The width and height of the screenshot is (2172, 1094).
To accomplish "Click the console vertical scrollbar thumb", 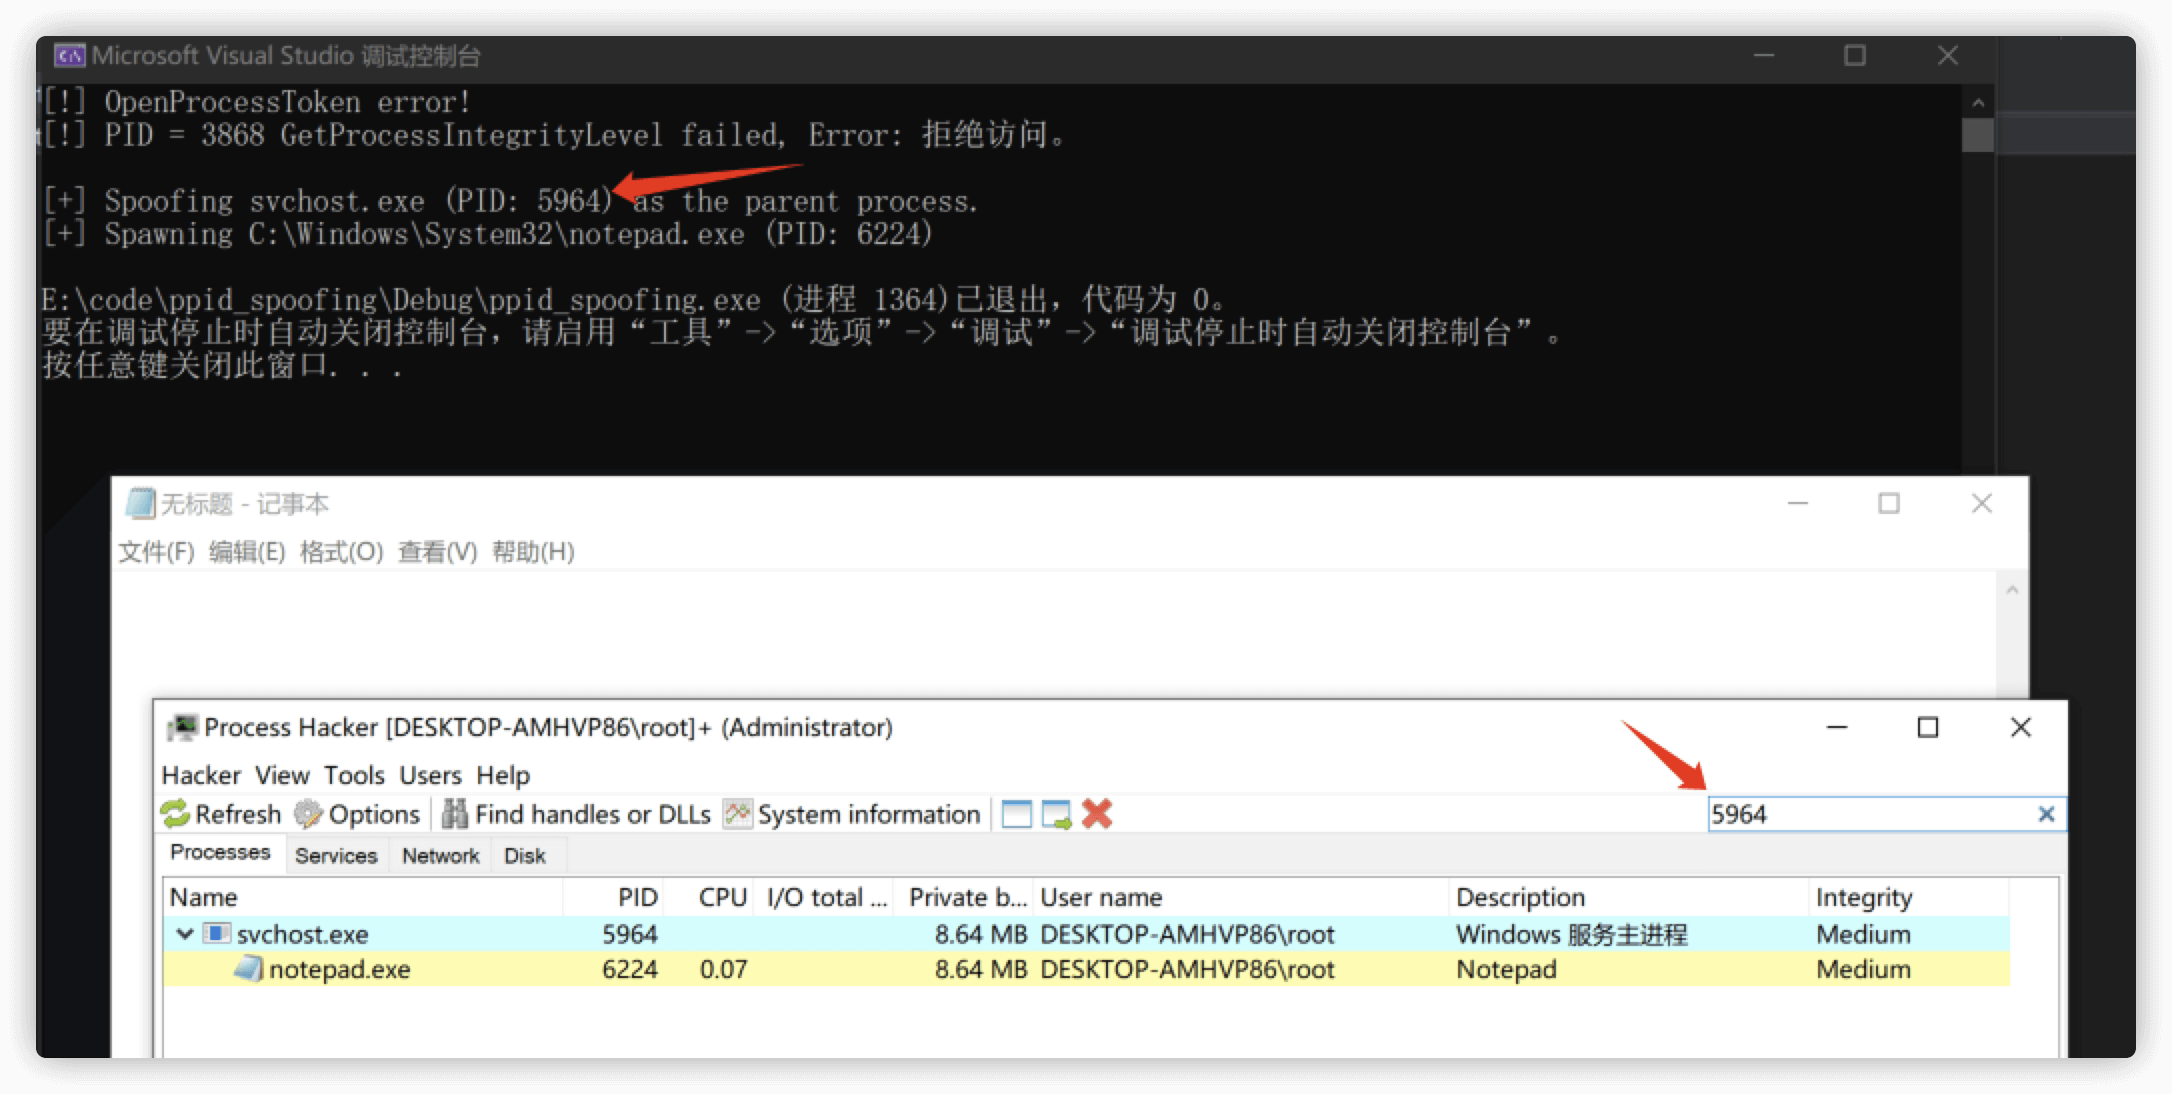I will [1977, 135].
